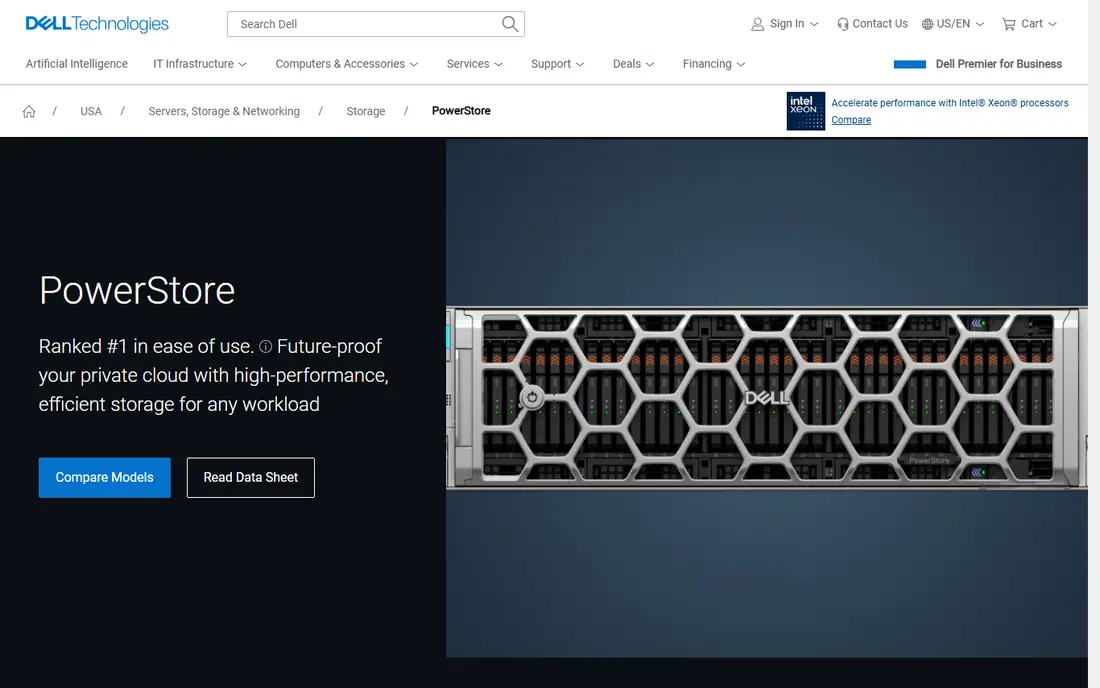Select the USA breadcrumb
The image size is (1100, 688).
(90, 112)
